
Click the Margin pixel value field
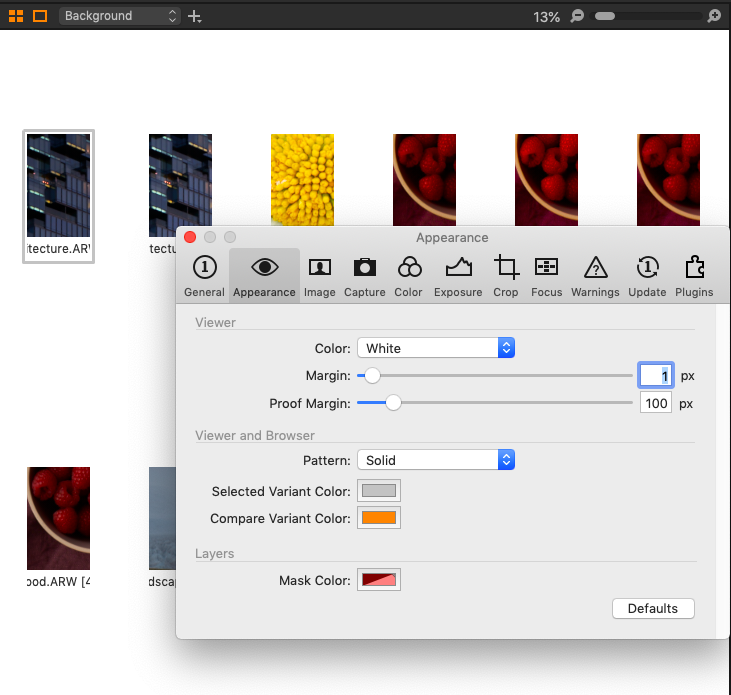tap(656, 375)
